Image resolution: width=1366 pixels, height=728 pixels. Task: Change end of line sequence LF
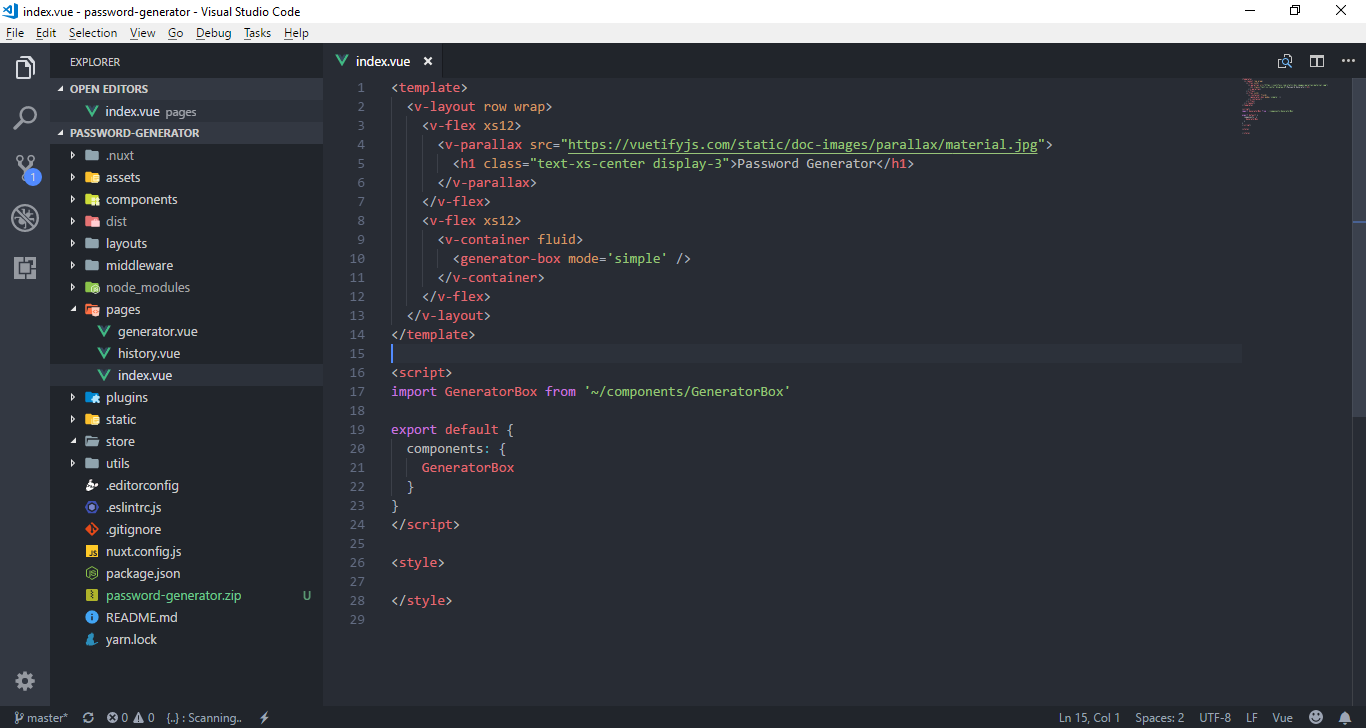click(x=1252, y=717)
